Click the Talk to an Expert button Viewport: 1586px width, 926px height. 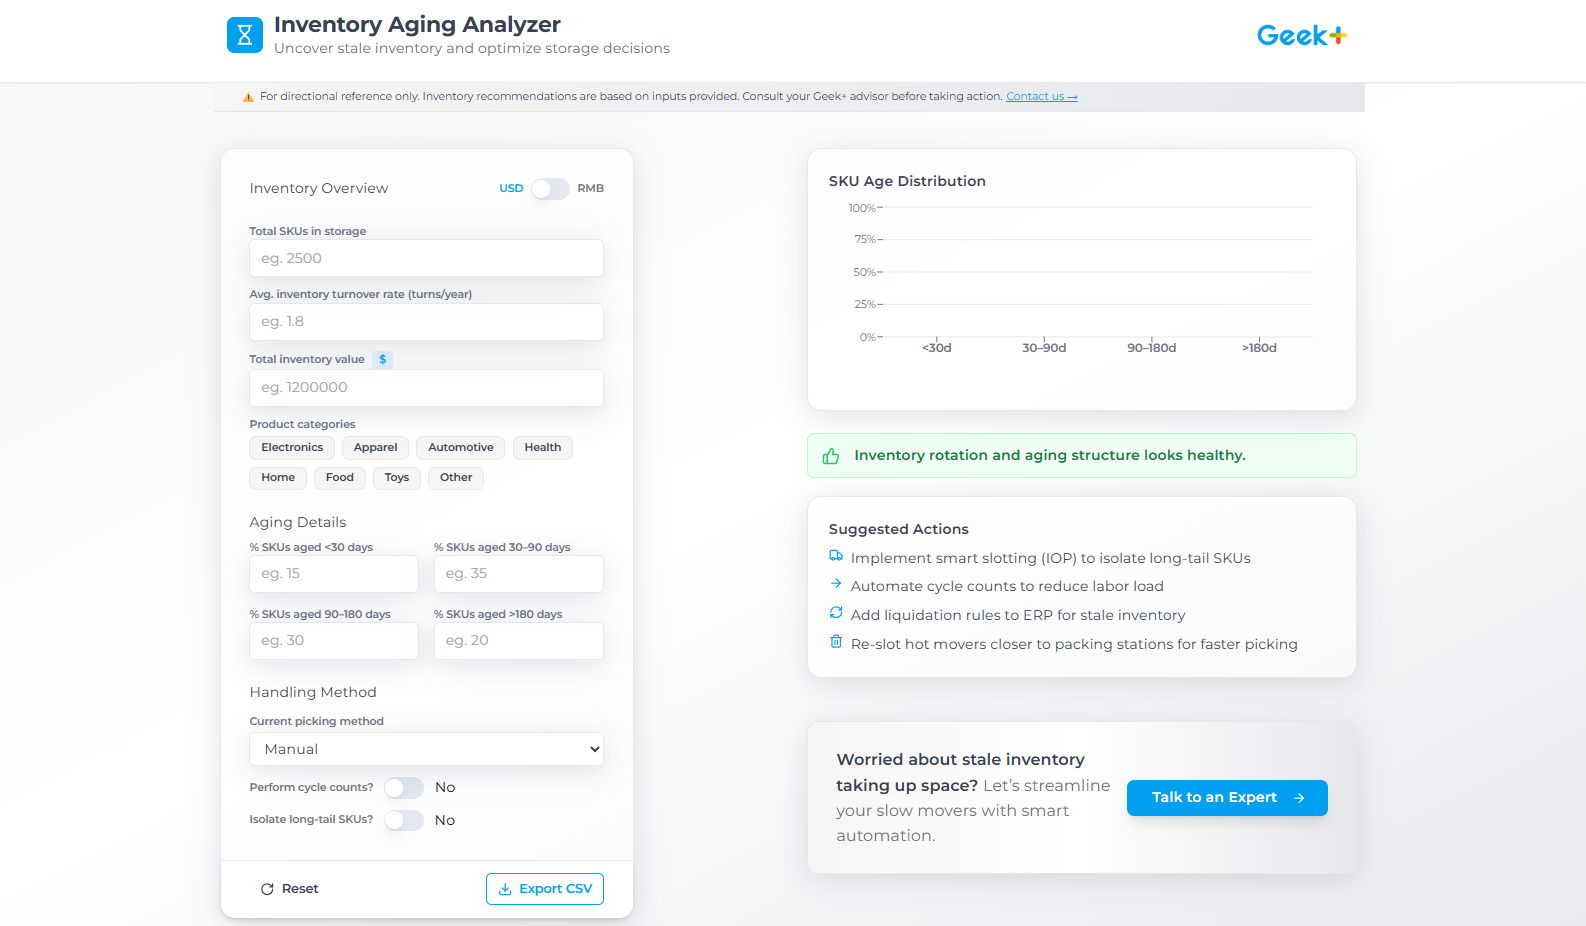tap(1227, 798)
